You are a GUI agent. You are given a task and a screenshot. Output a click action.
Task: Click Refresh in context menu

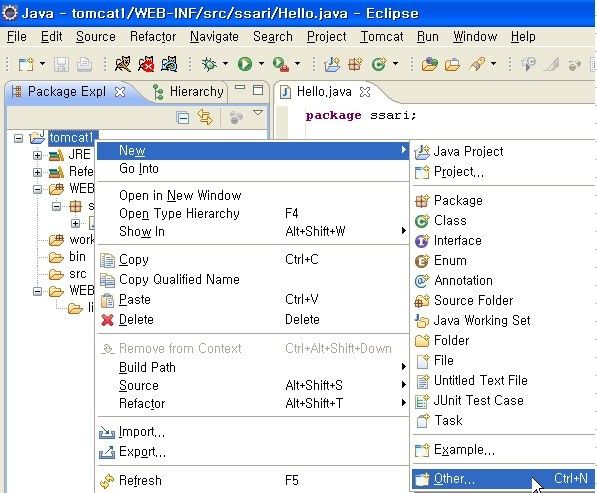coord(253,480)
